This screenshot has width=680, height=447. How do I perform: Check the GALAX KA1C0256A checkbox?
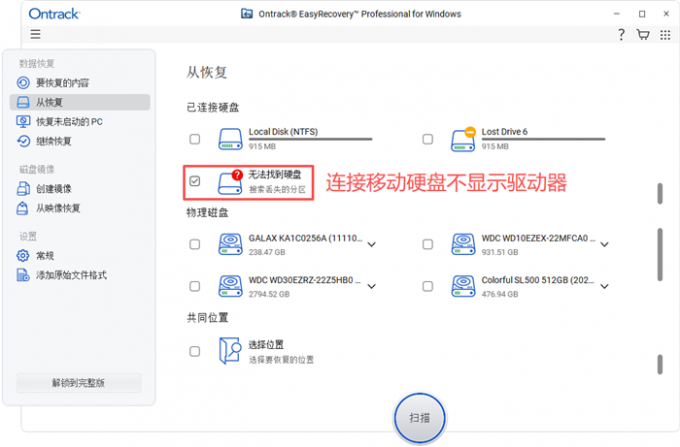[x=195, y=245]
